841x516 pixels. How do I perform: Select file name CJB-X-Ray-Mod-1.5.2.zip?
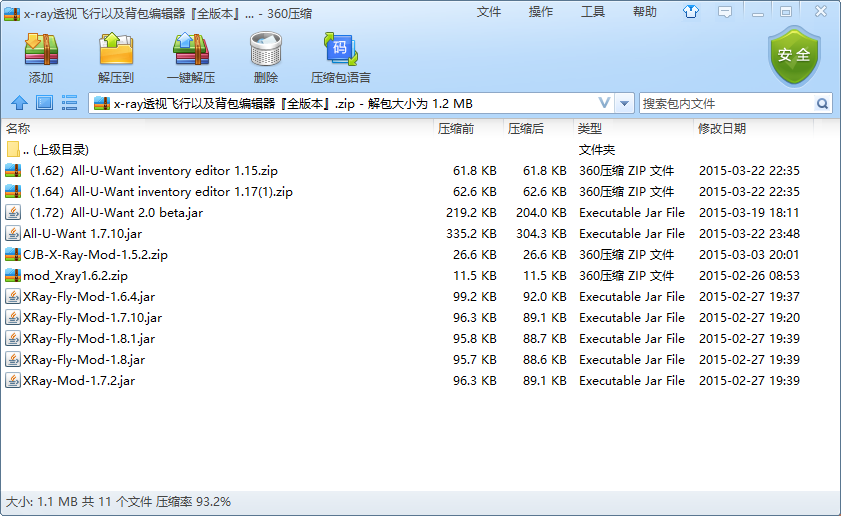[x=95, y=254]
